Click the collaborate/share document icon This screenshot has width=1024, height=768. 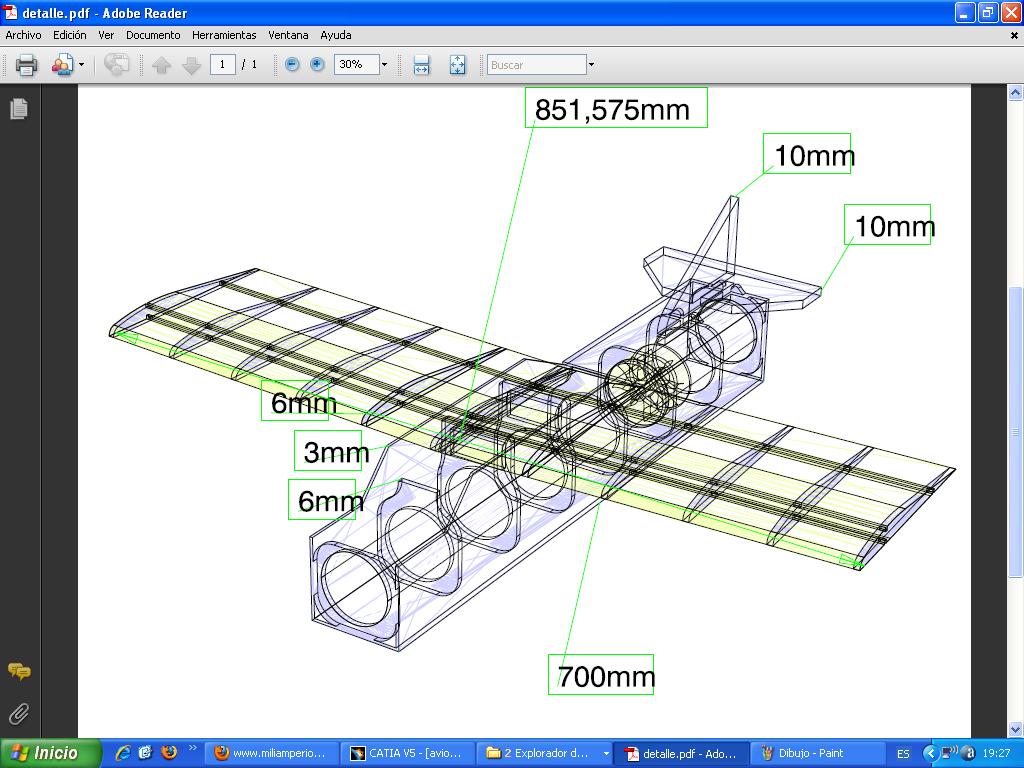(62, 65)
